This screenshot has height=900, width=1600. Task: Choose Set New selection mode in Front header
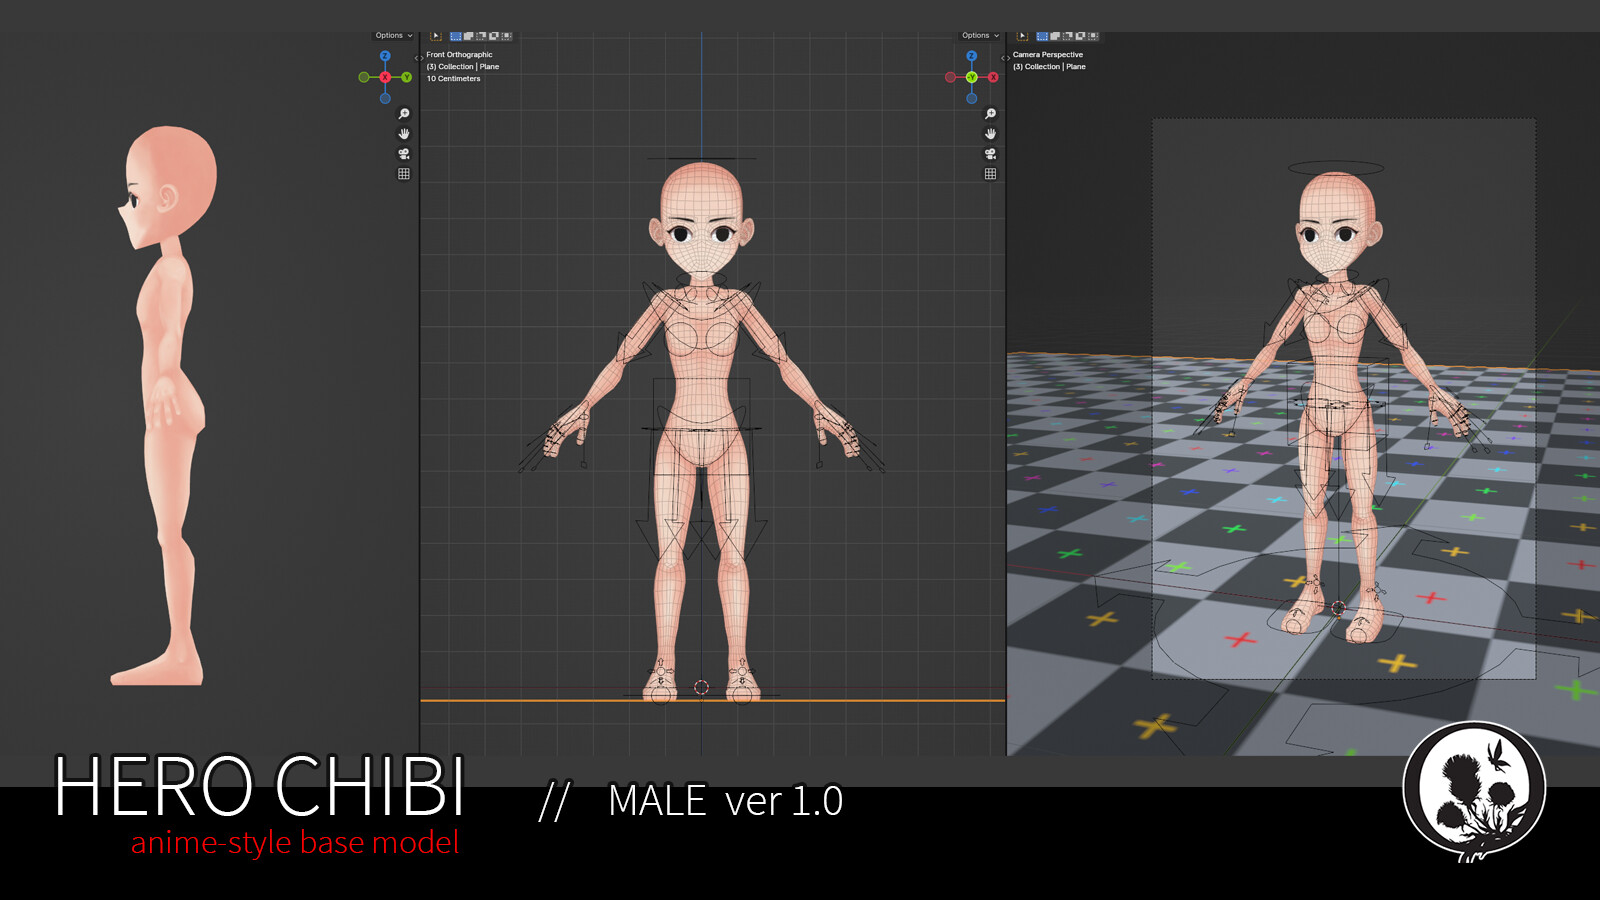(x=456, y=36)
